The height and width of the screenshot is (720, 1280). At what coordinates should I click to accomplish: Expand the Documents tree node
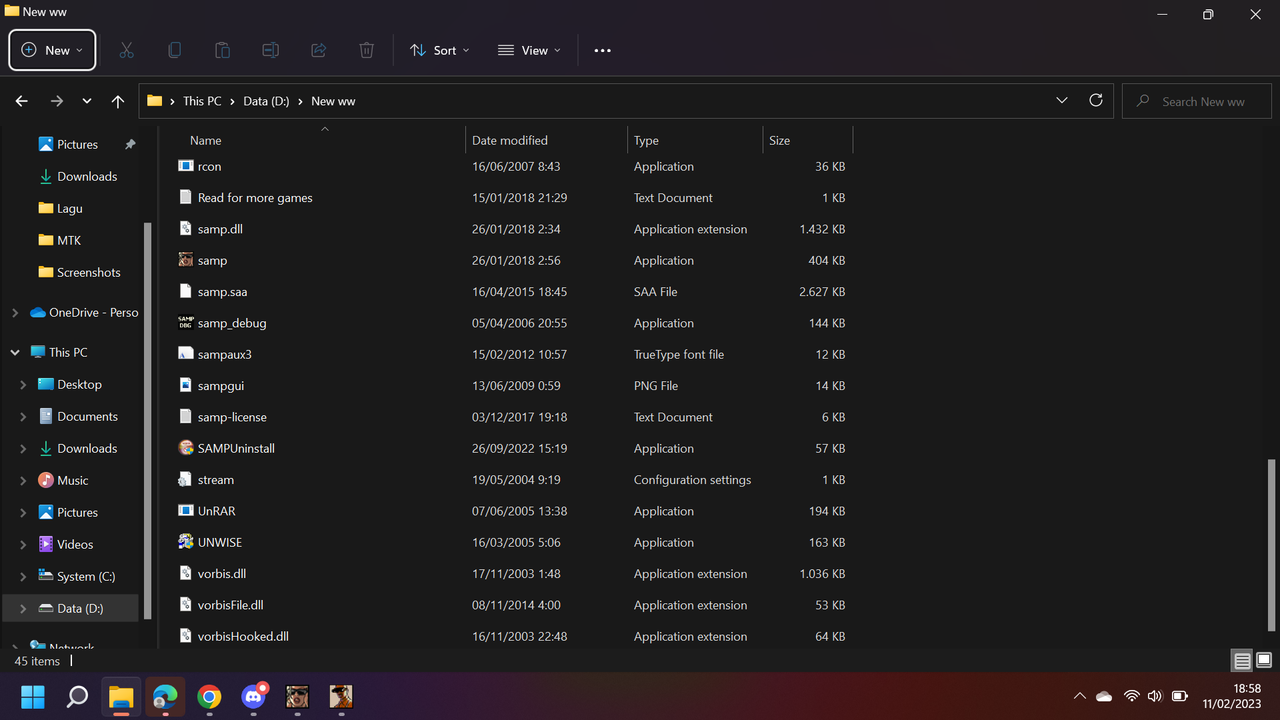[23, 416]
